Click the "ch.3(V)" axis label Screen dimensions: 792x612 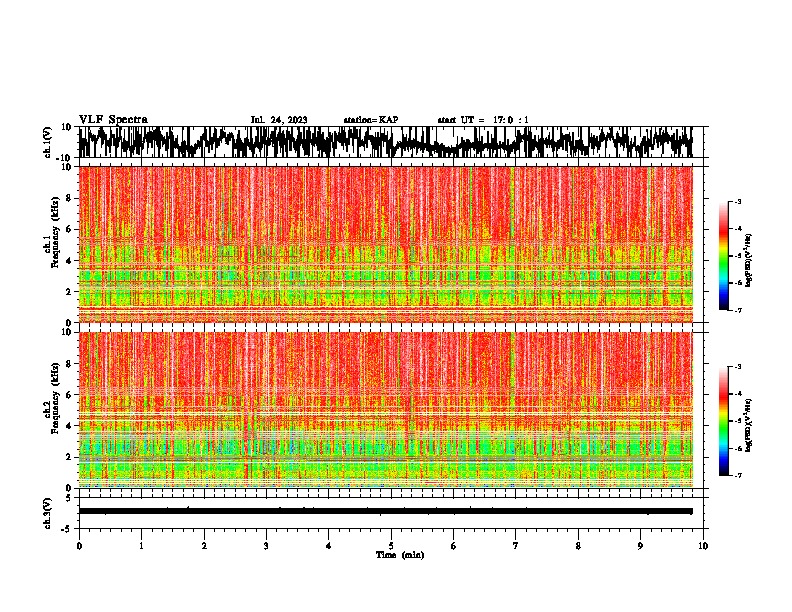tap(48, 513)
